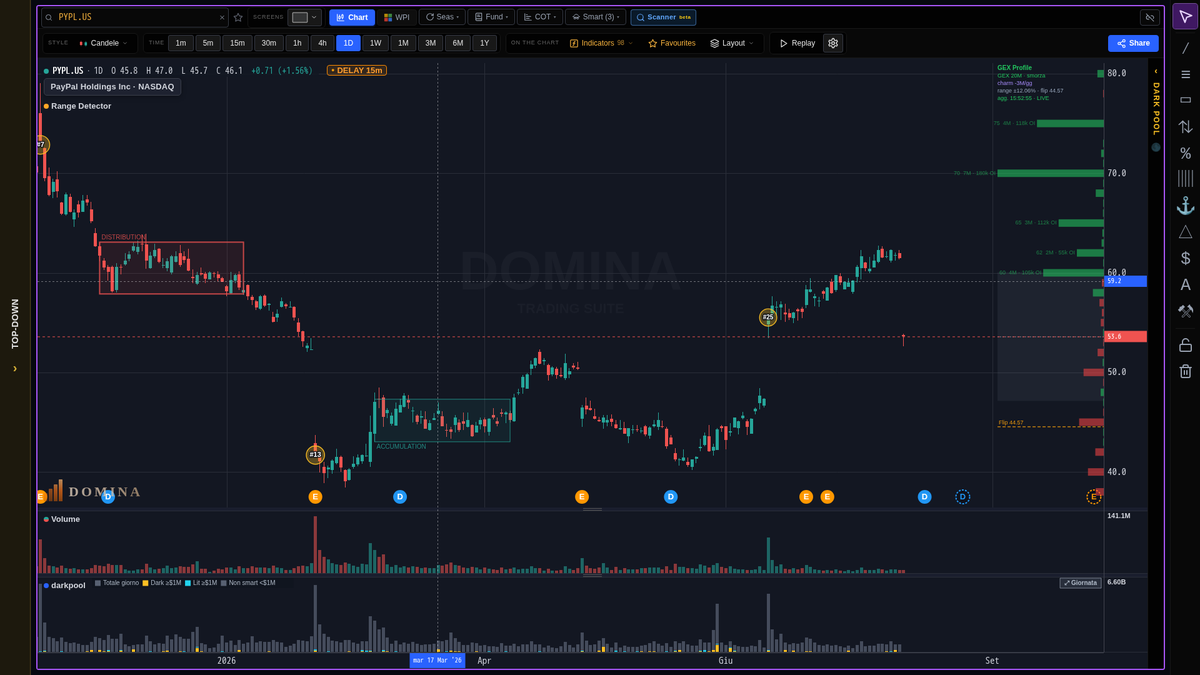Image resolution: width=1200 pixels, height=675 pixels.
Task: Open the Layout dropdown
Action: (x=733, y=43)
